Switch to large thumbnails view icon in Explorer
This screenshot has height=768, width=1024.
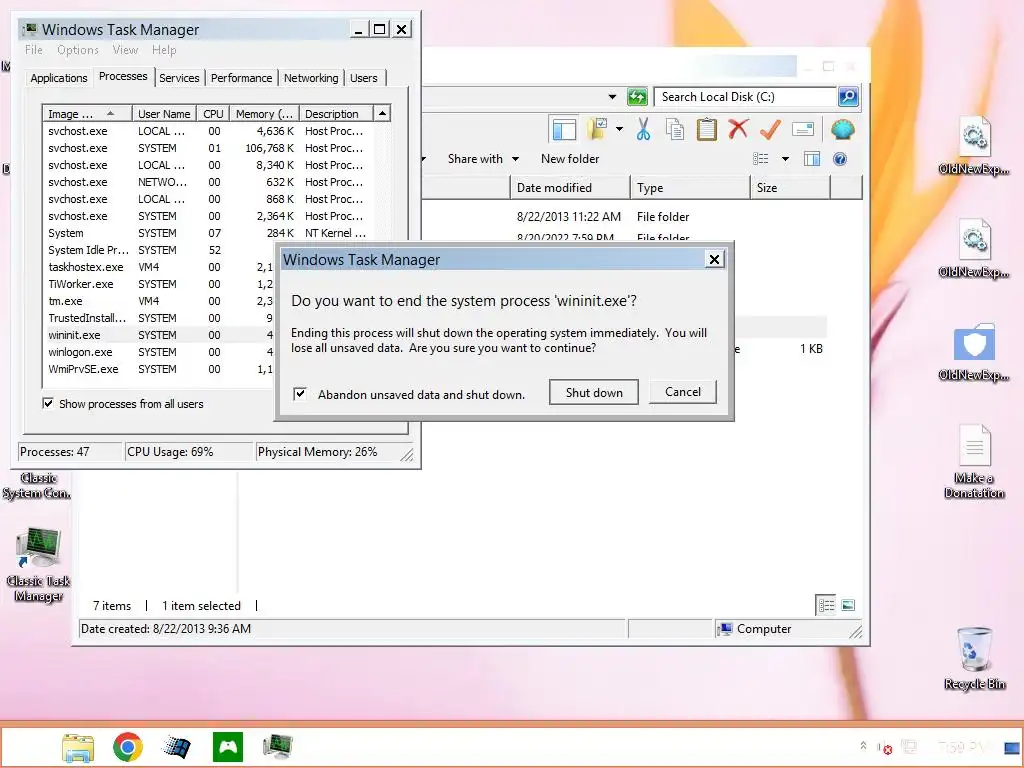[848, 605]
